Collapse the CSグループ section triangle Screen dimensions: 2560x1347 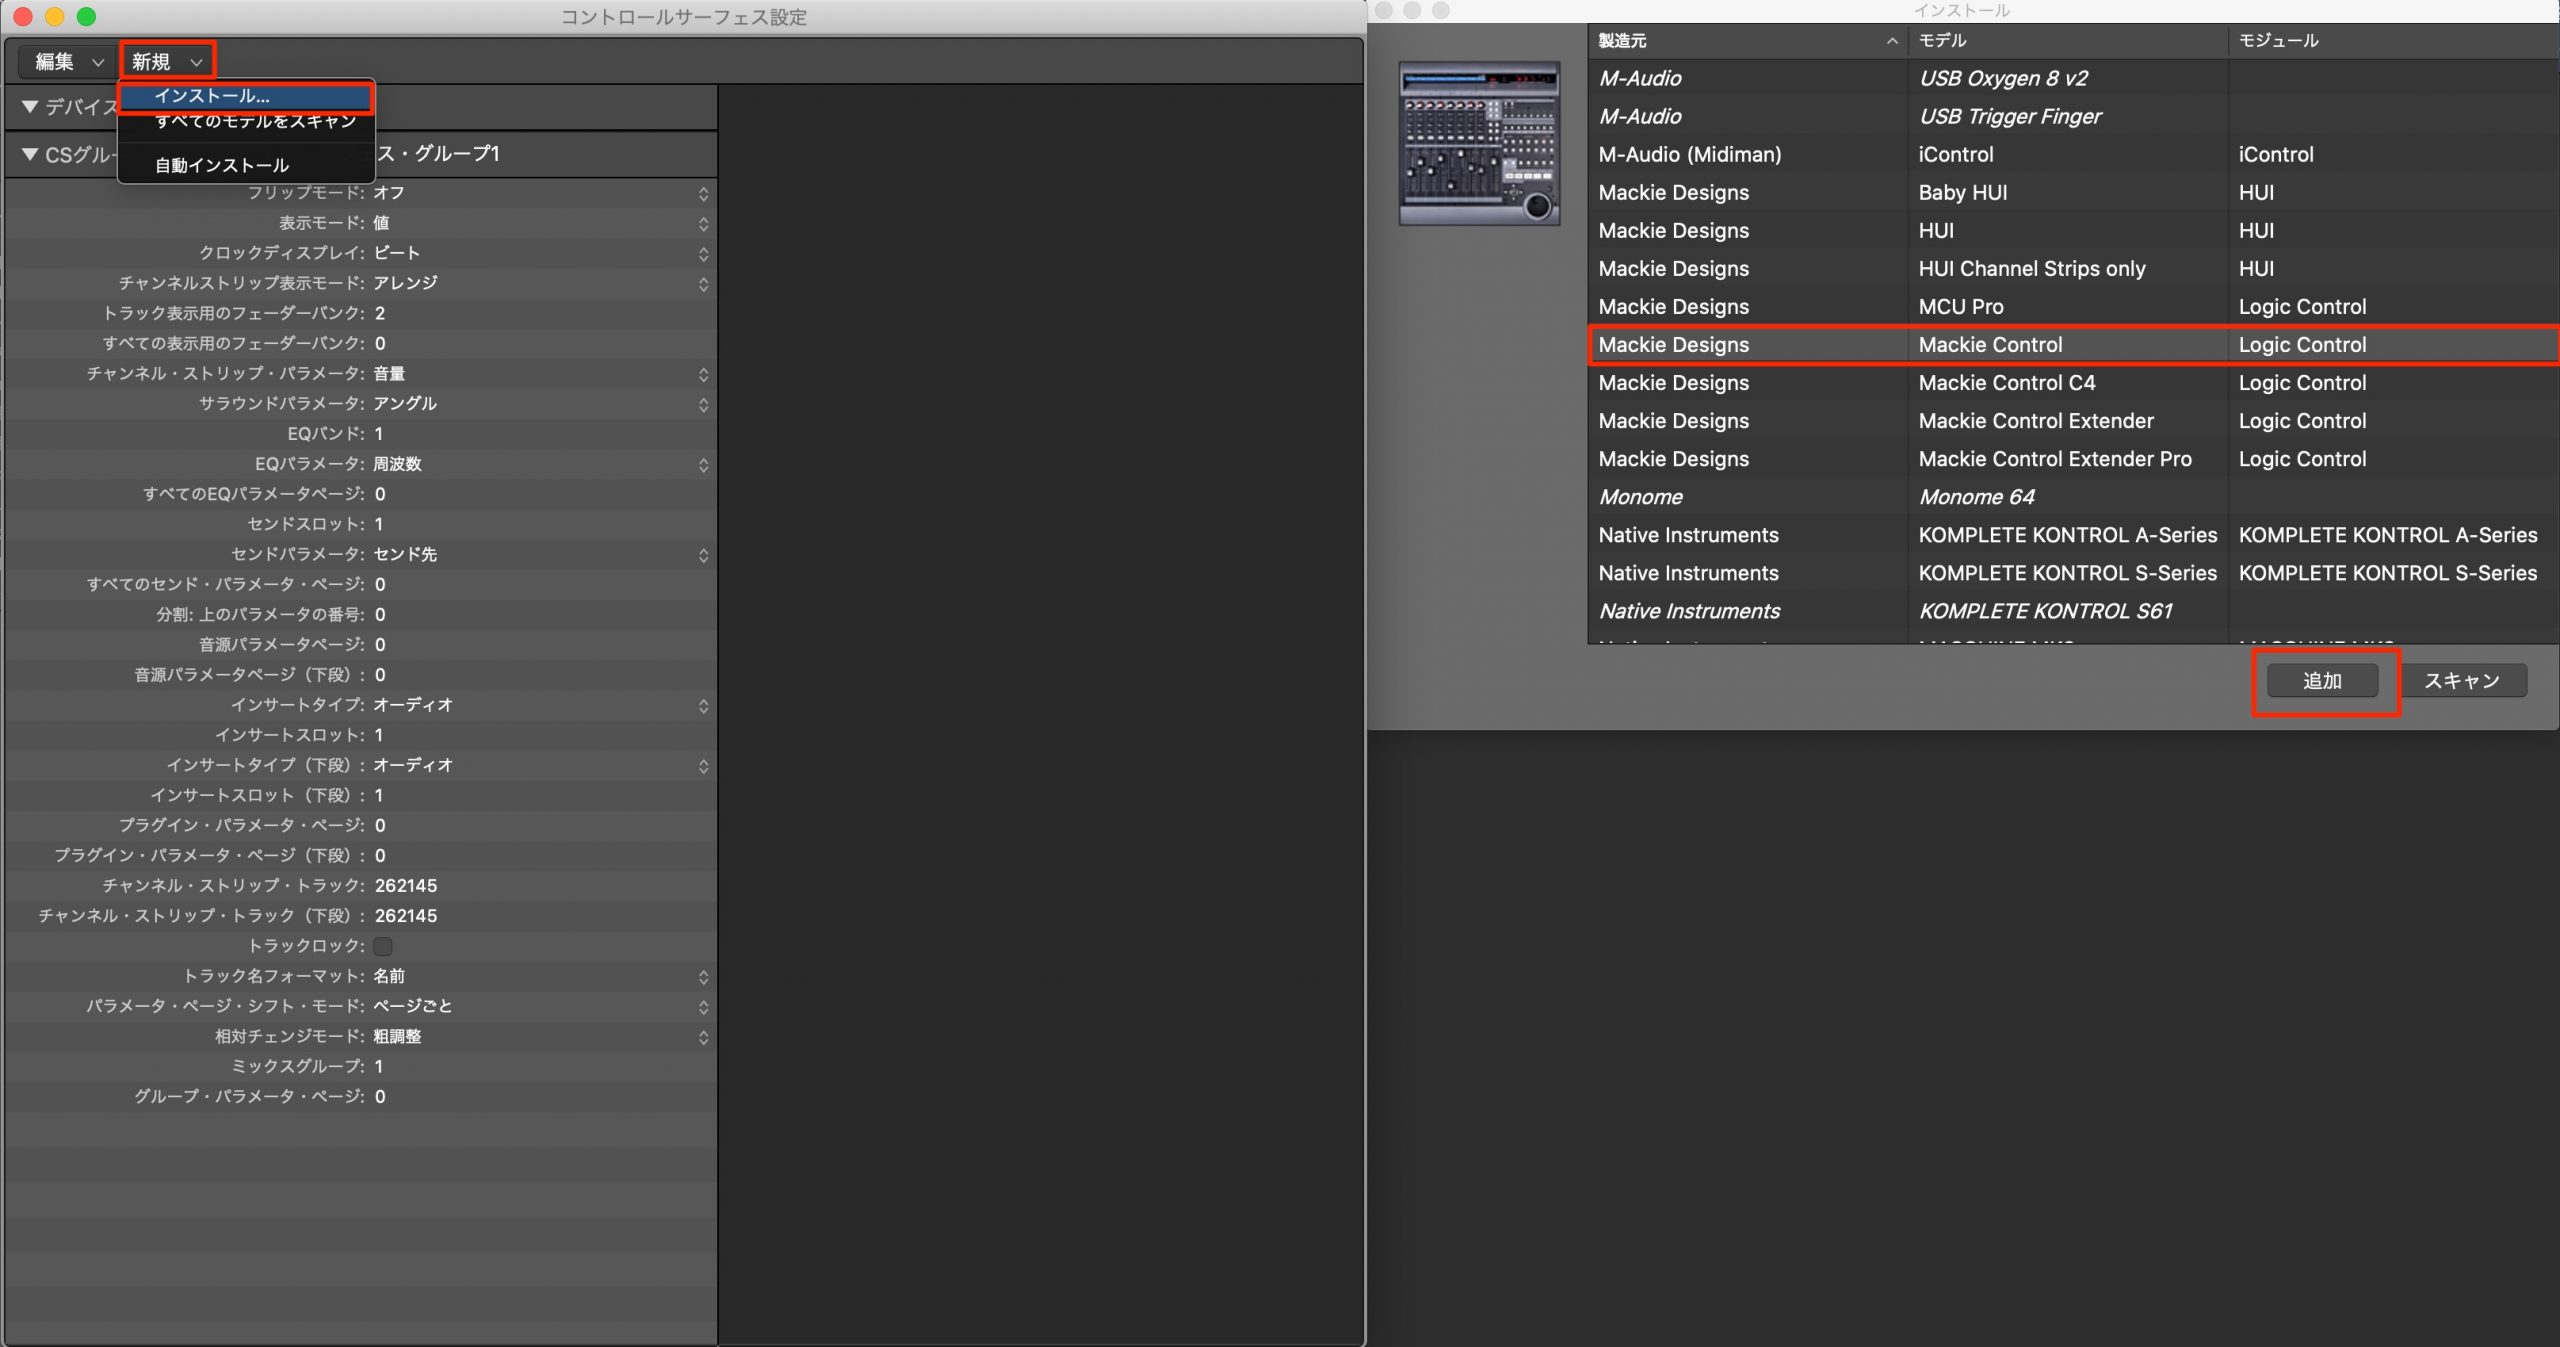[30, 154]
